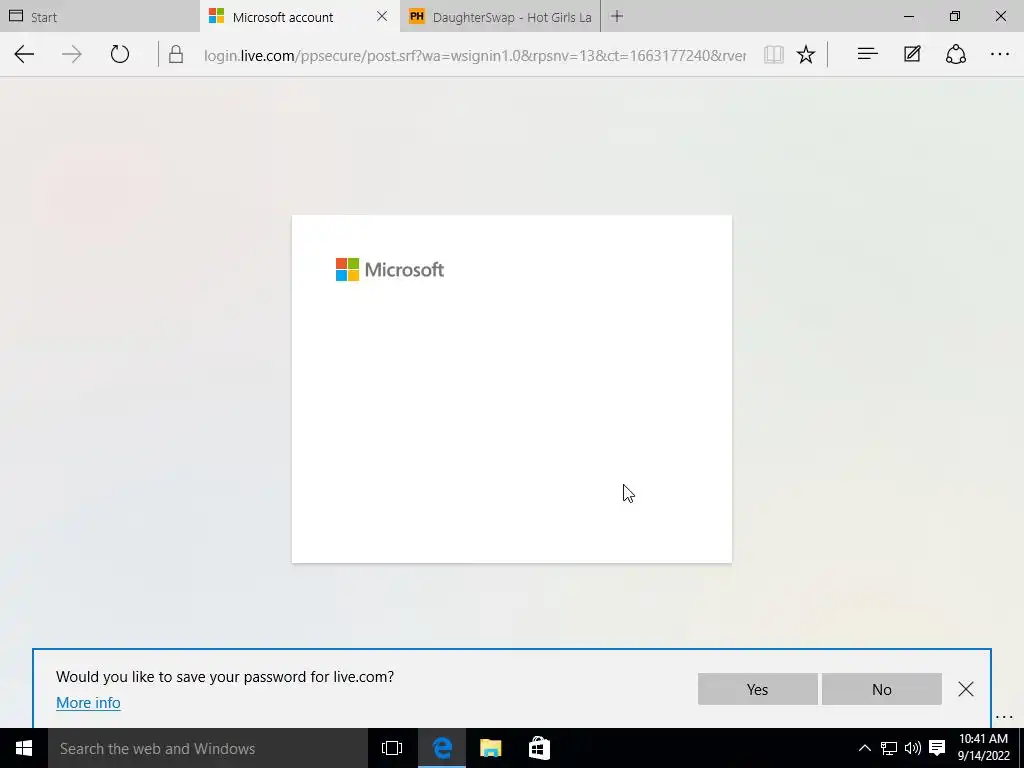Open a new tab with plus

(x=616, y=16)
